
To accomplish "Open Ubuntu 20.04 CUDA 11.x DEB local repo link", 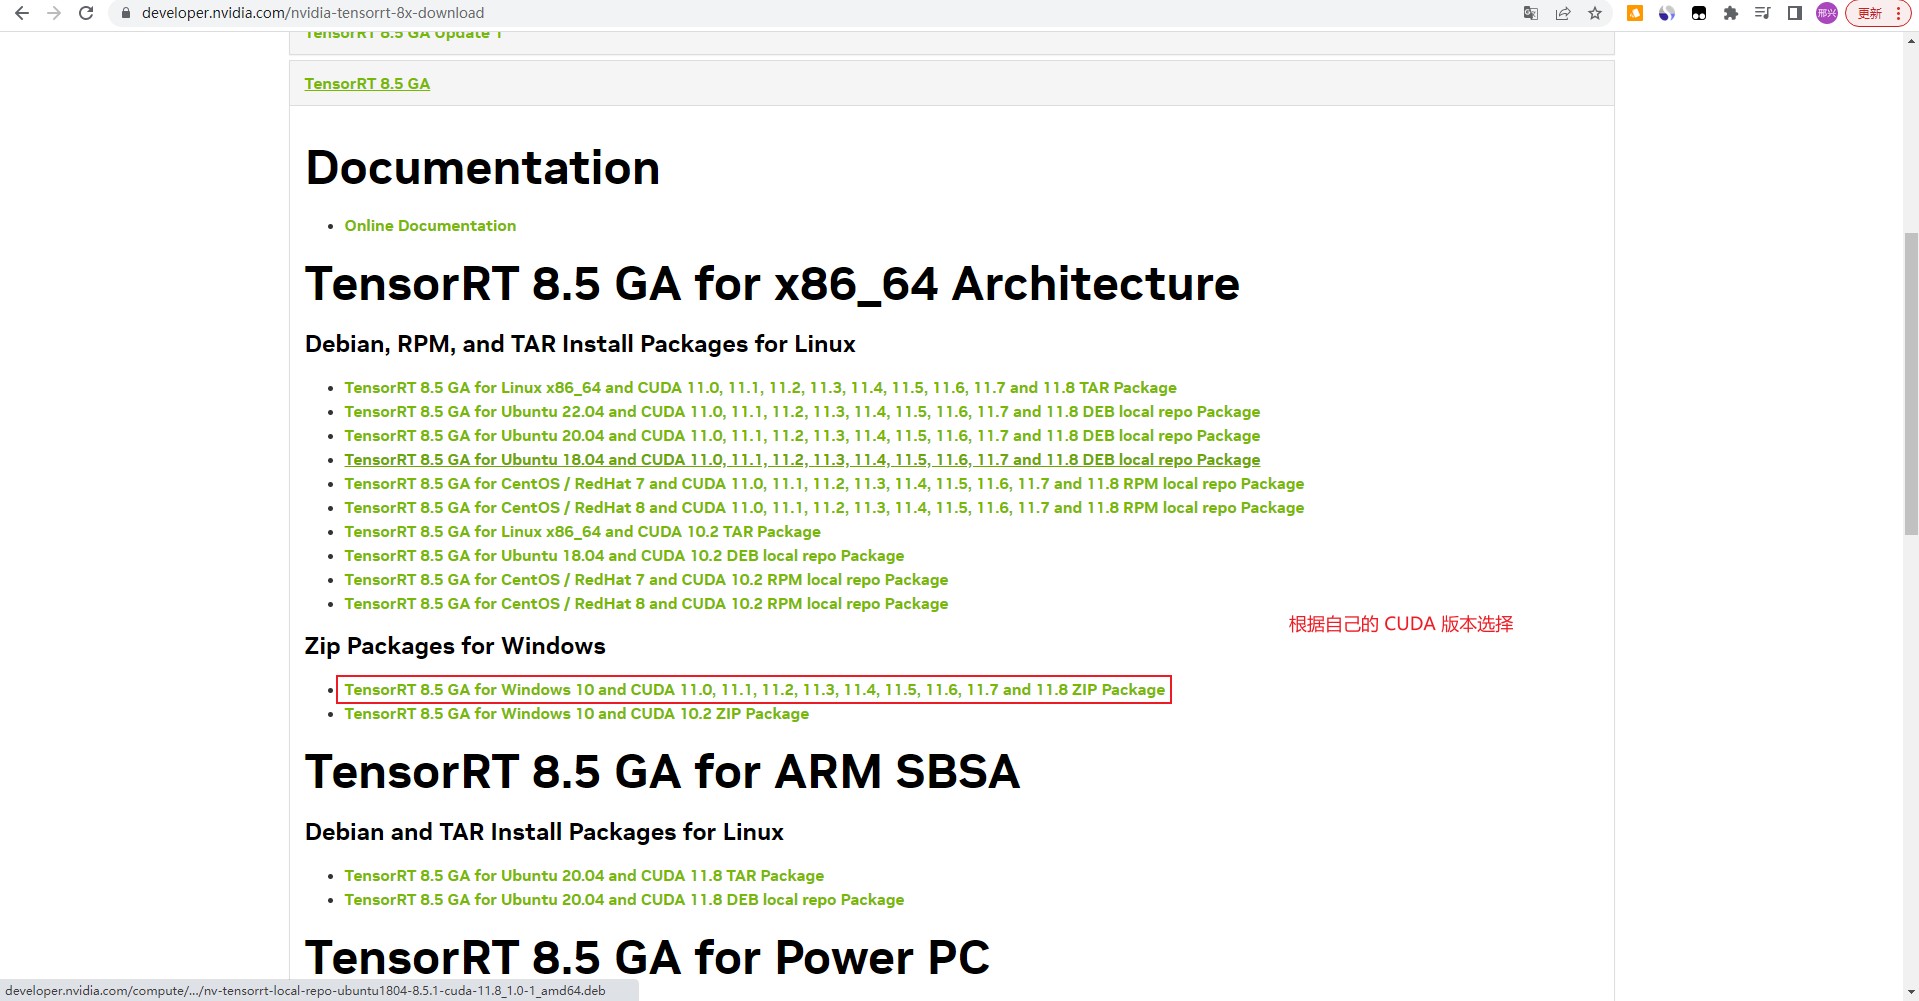I will click(x=802, y=436).
